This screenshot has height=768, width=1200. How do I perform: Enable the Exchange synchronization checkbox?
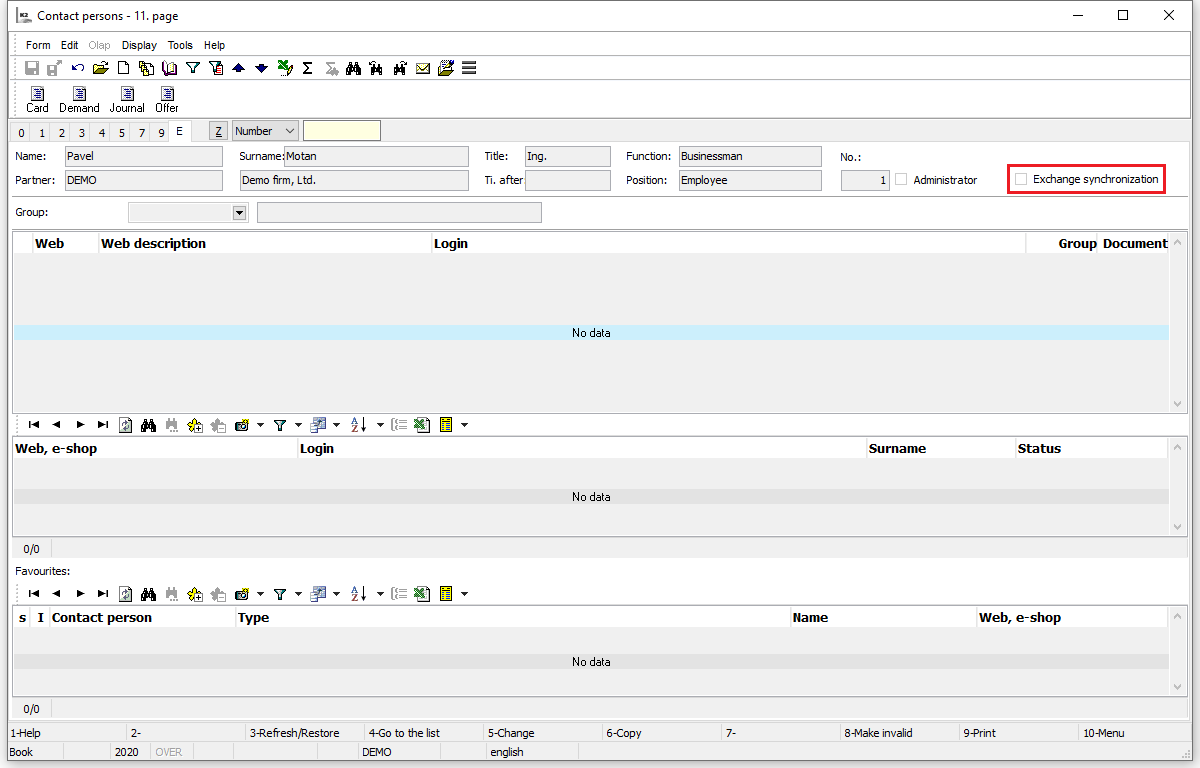[x=1021, y=180]
